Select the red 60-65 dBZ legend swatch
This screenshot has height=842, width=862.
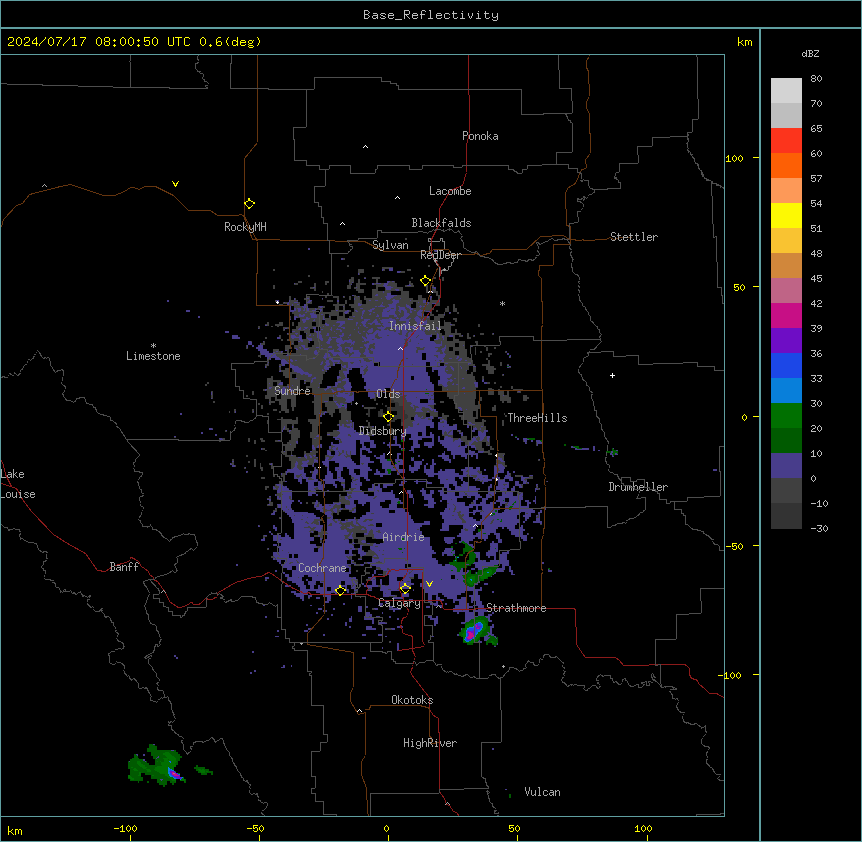coord(786,141)
